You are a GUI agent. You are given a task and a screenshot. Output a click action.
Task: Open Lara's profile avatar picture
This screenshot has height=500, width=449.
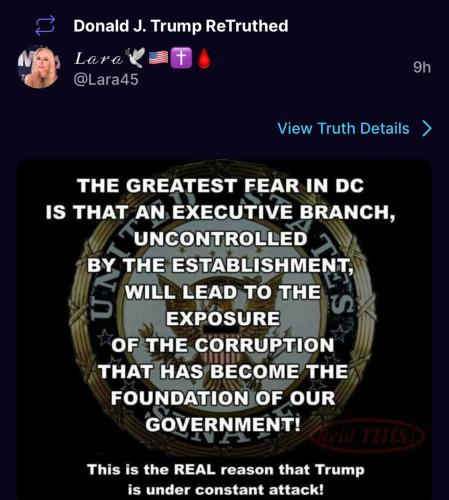39,68
